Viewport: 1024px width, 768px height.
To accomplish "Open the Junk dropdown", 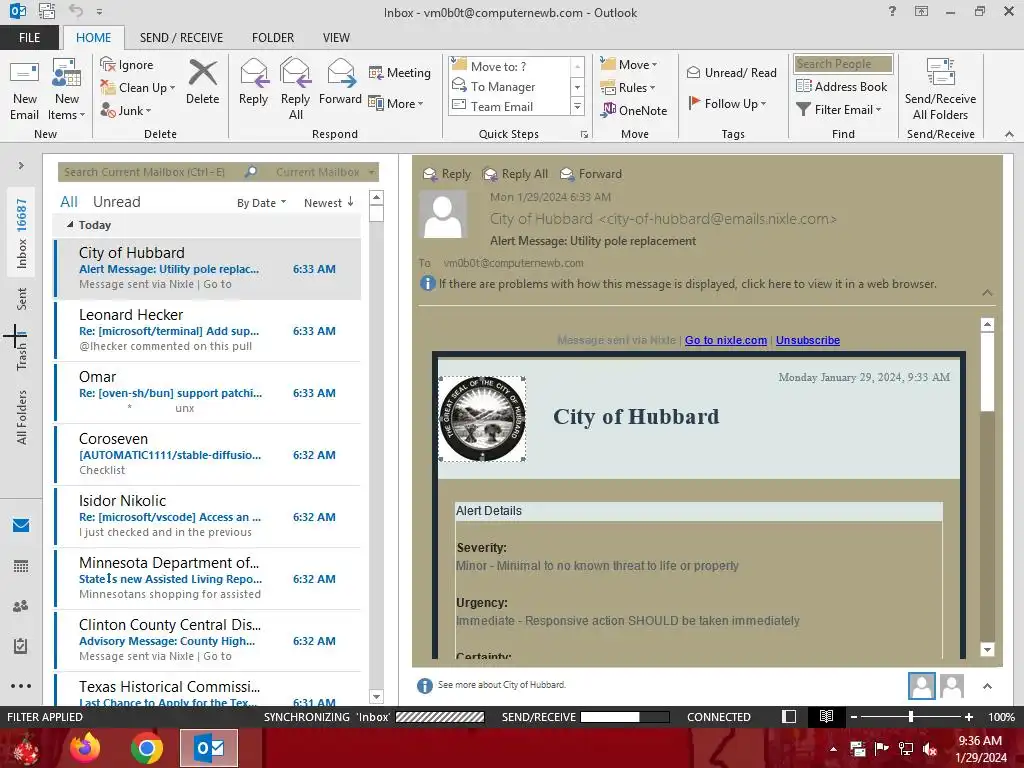I will [x=126, y=110].
